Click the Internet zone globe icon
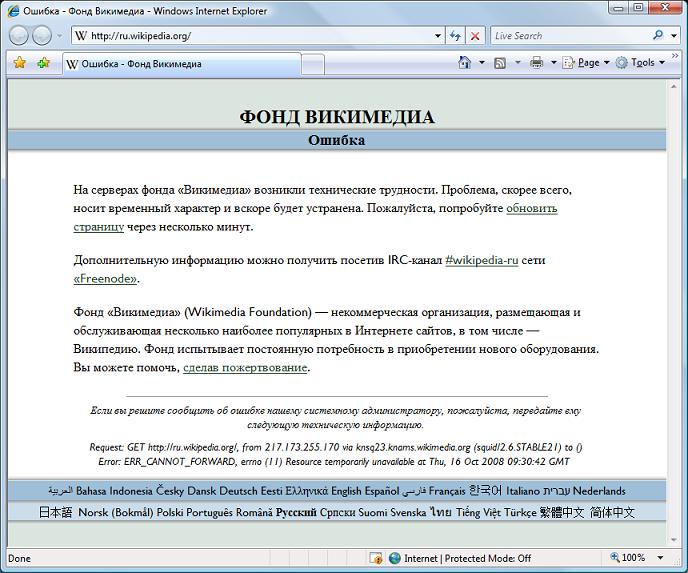 coord(395,558)
